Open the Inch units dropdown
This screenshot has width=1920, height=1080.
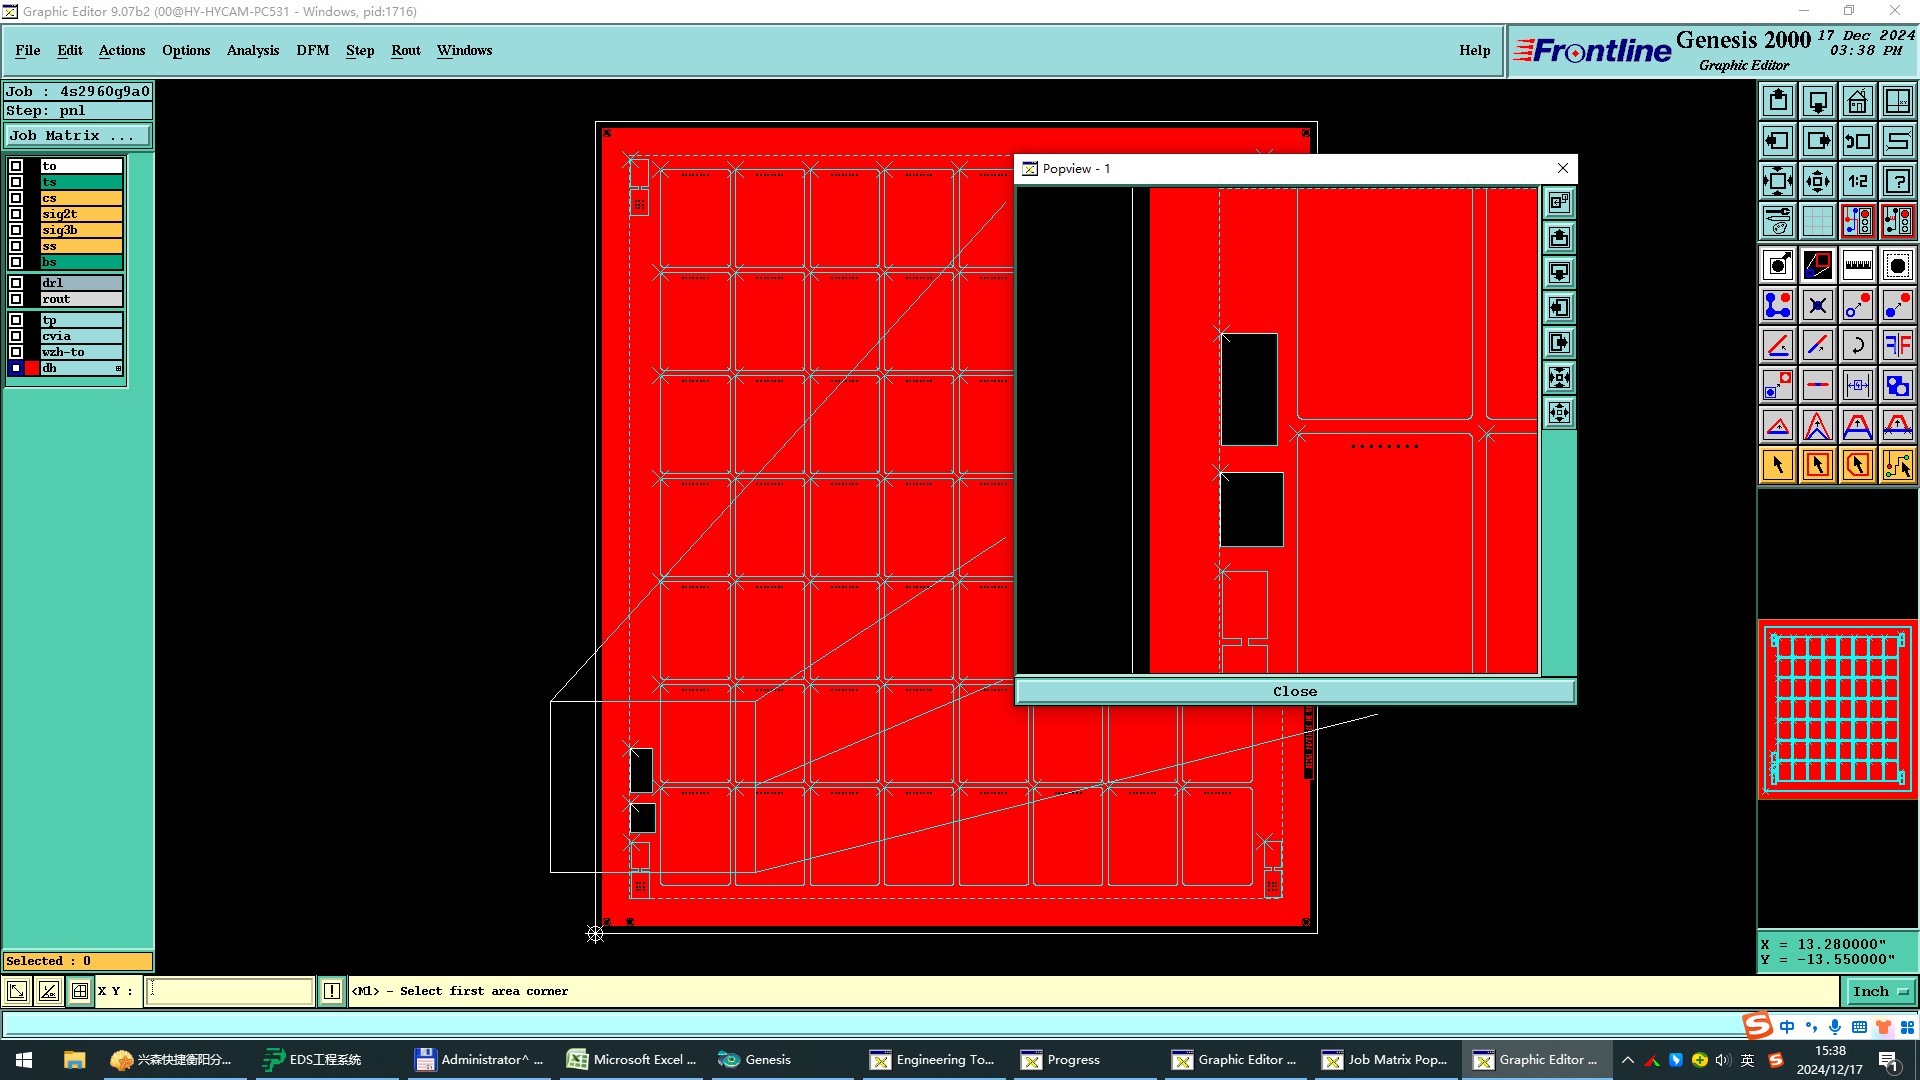1879,991
